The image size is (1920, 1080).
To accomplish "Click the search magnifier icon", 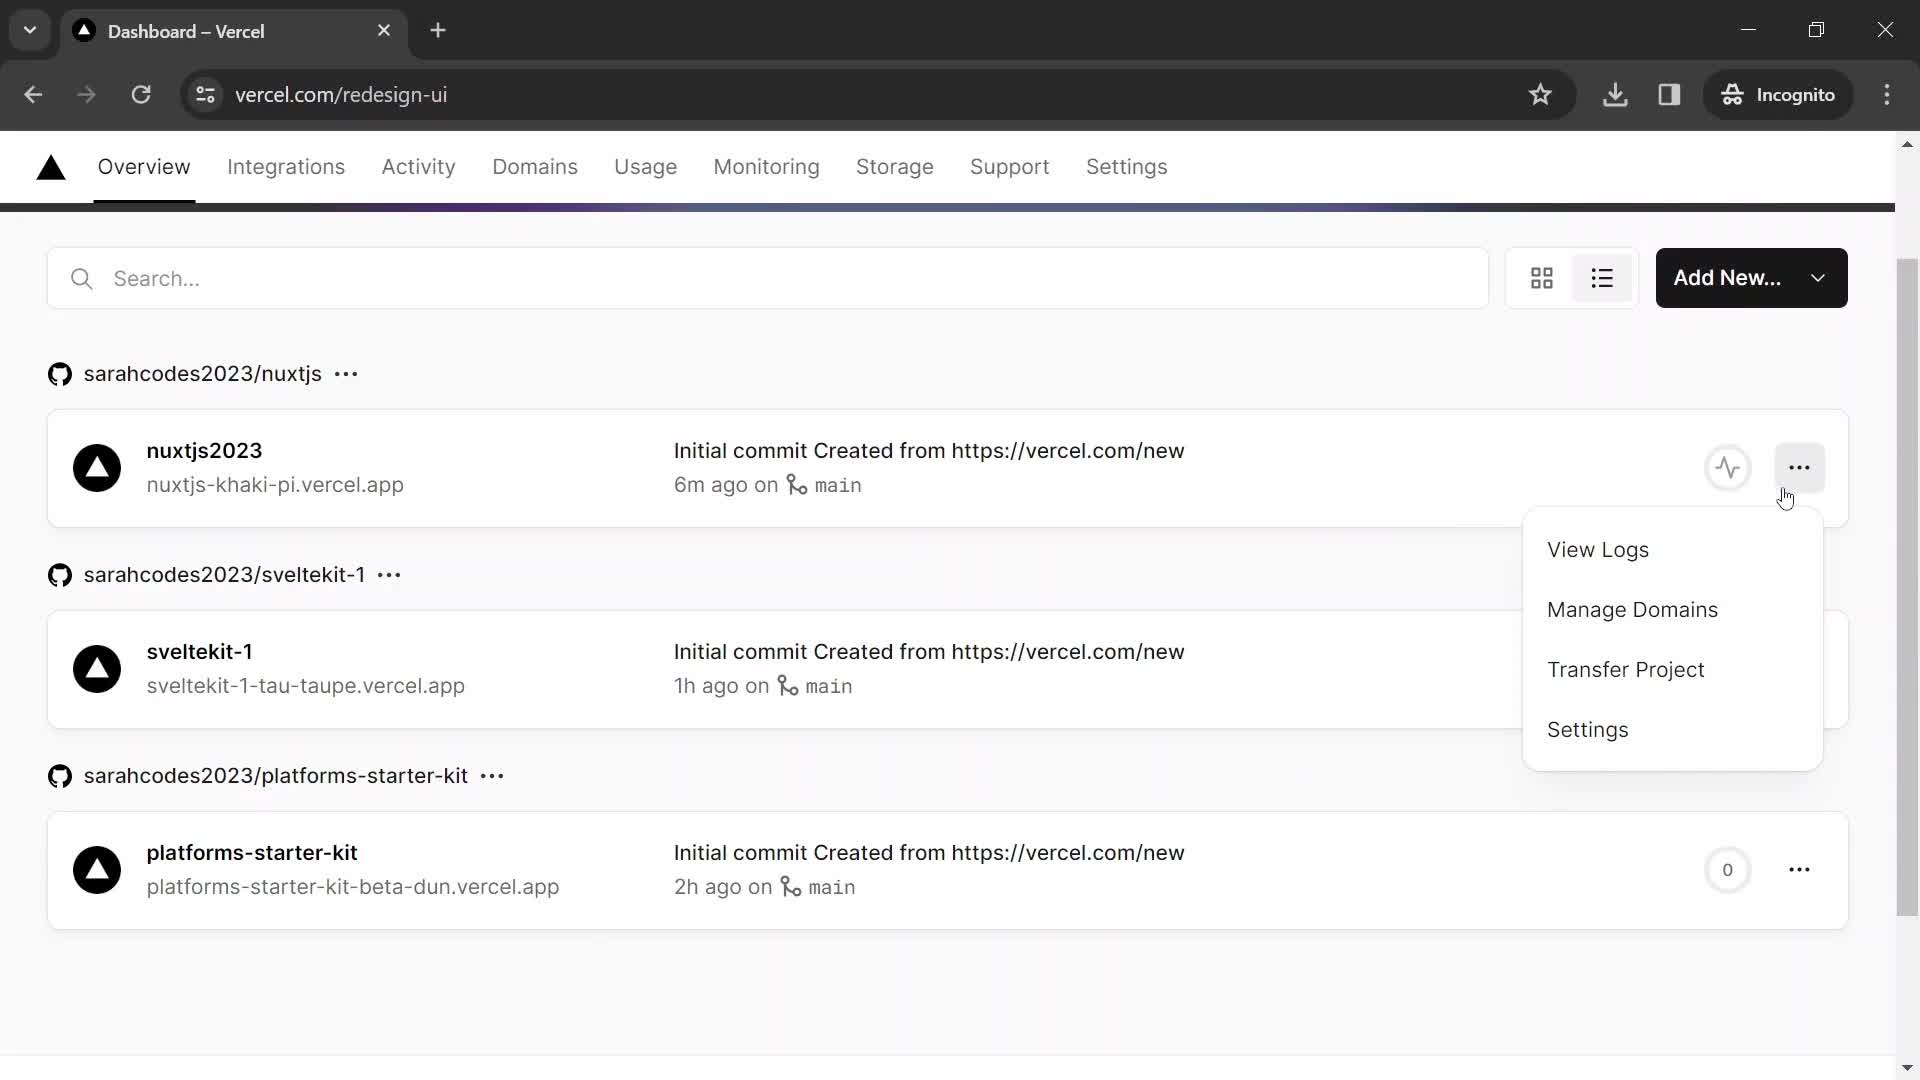I will (82, 279).
